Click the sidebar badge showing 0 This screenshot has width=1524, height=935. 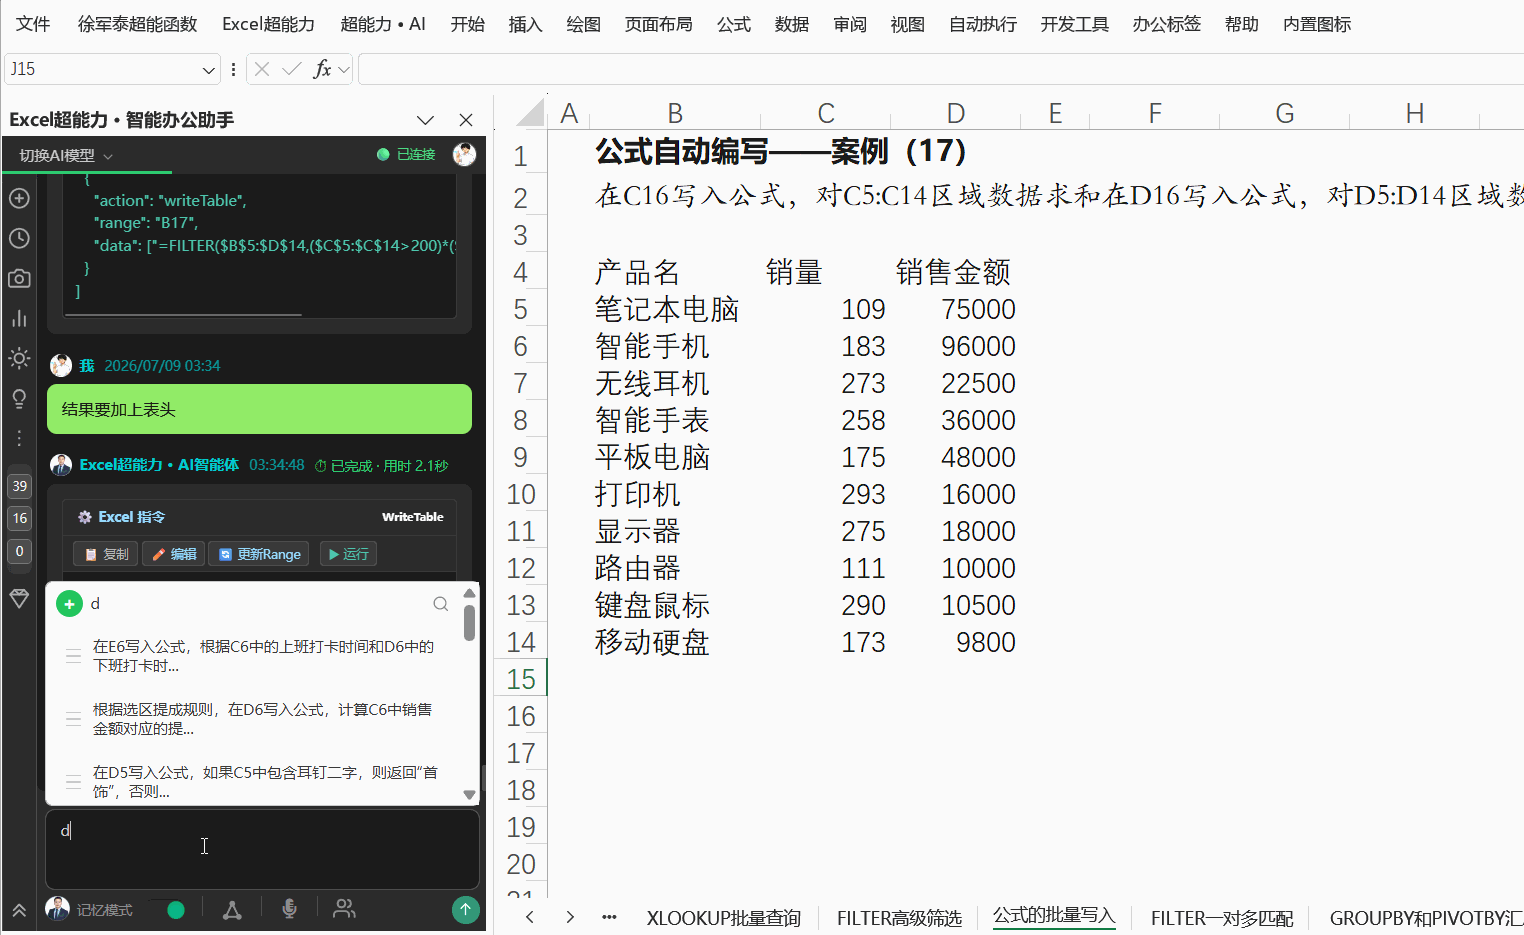[19, 551]
